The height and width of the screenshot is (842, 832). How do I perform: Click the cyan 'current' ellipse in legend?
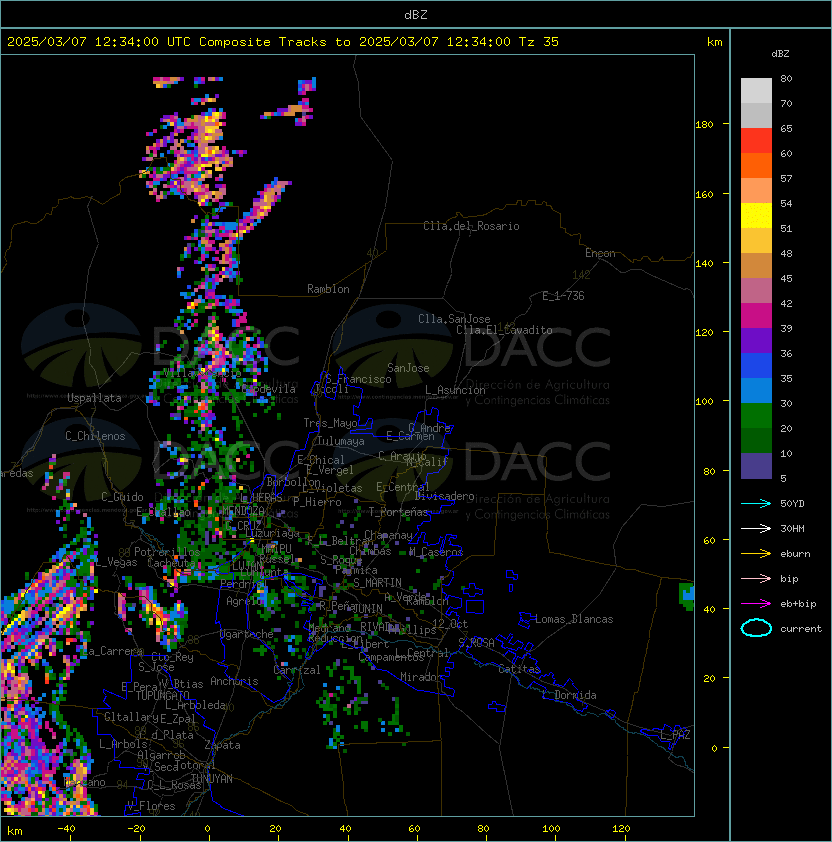click(756, 628)
